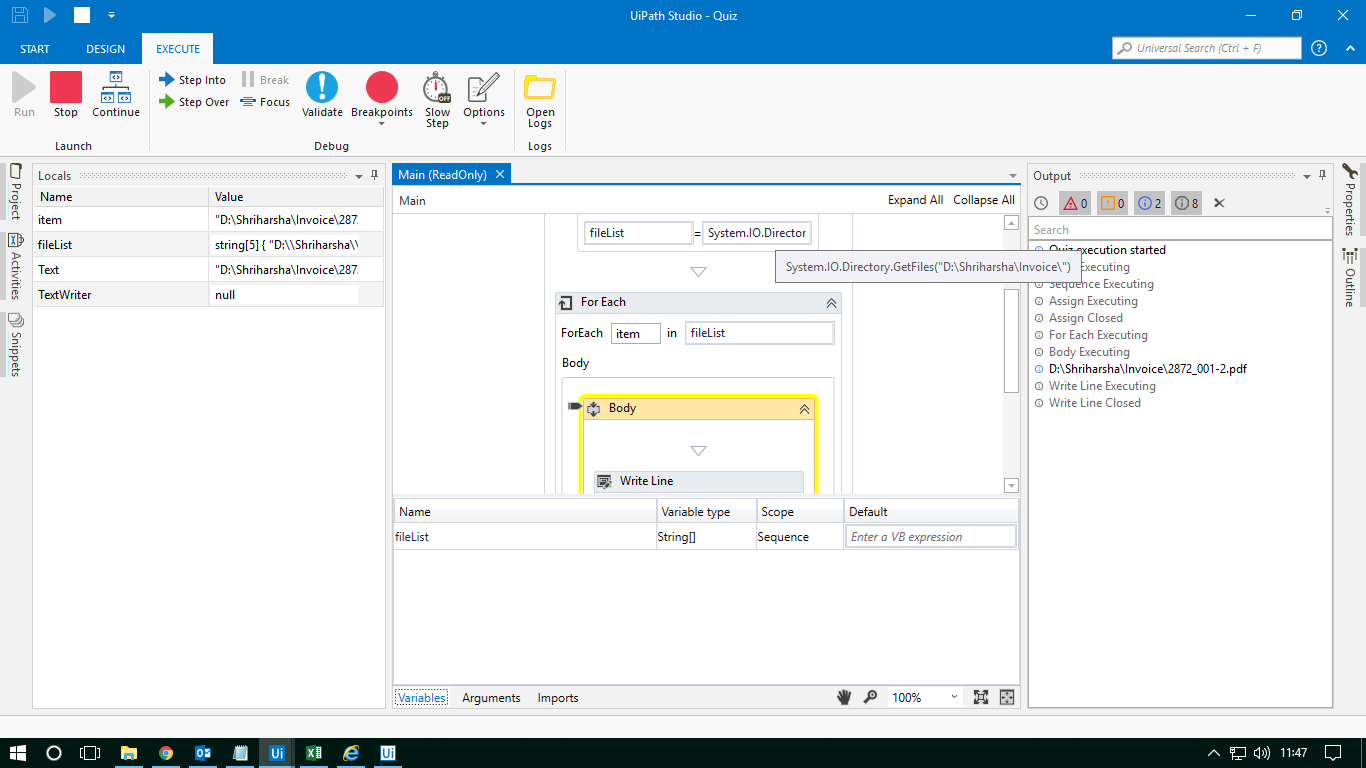This screenshot has height=768, width=1366.
Task: Open the Variables panel tab
Action: pos(421,698)
